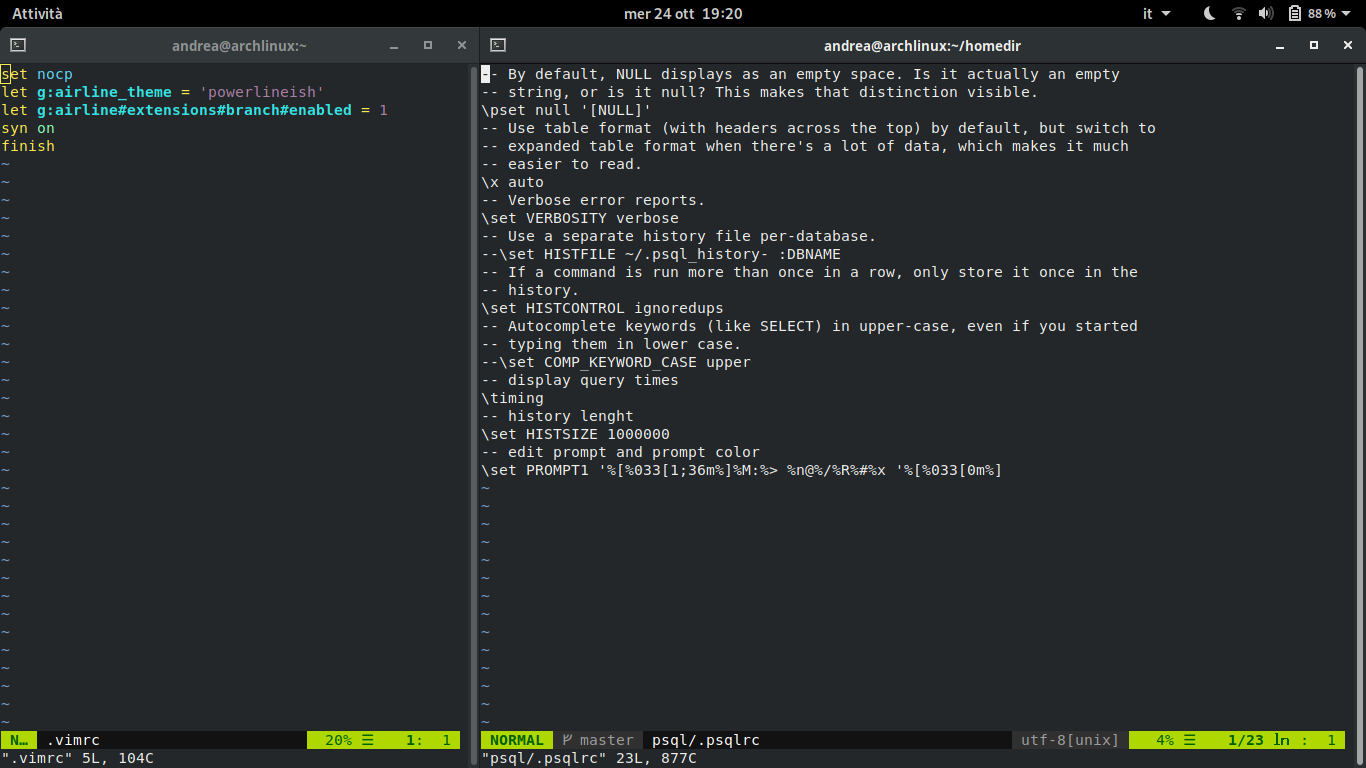Click the terminal icon in the left window titlebar
The image size is (1366, 768).
point(17,45)
